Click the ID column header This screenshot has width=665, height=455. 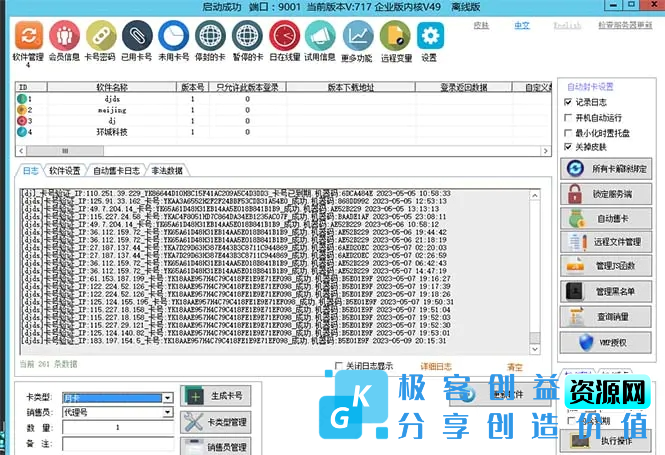31,87
